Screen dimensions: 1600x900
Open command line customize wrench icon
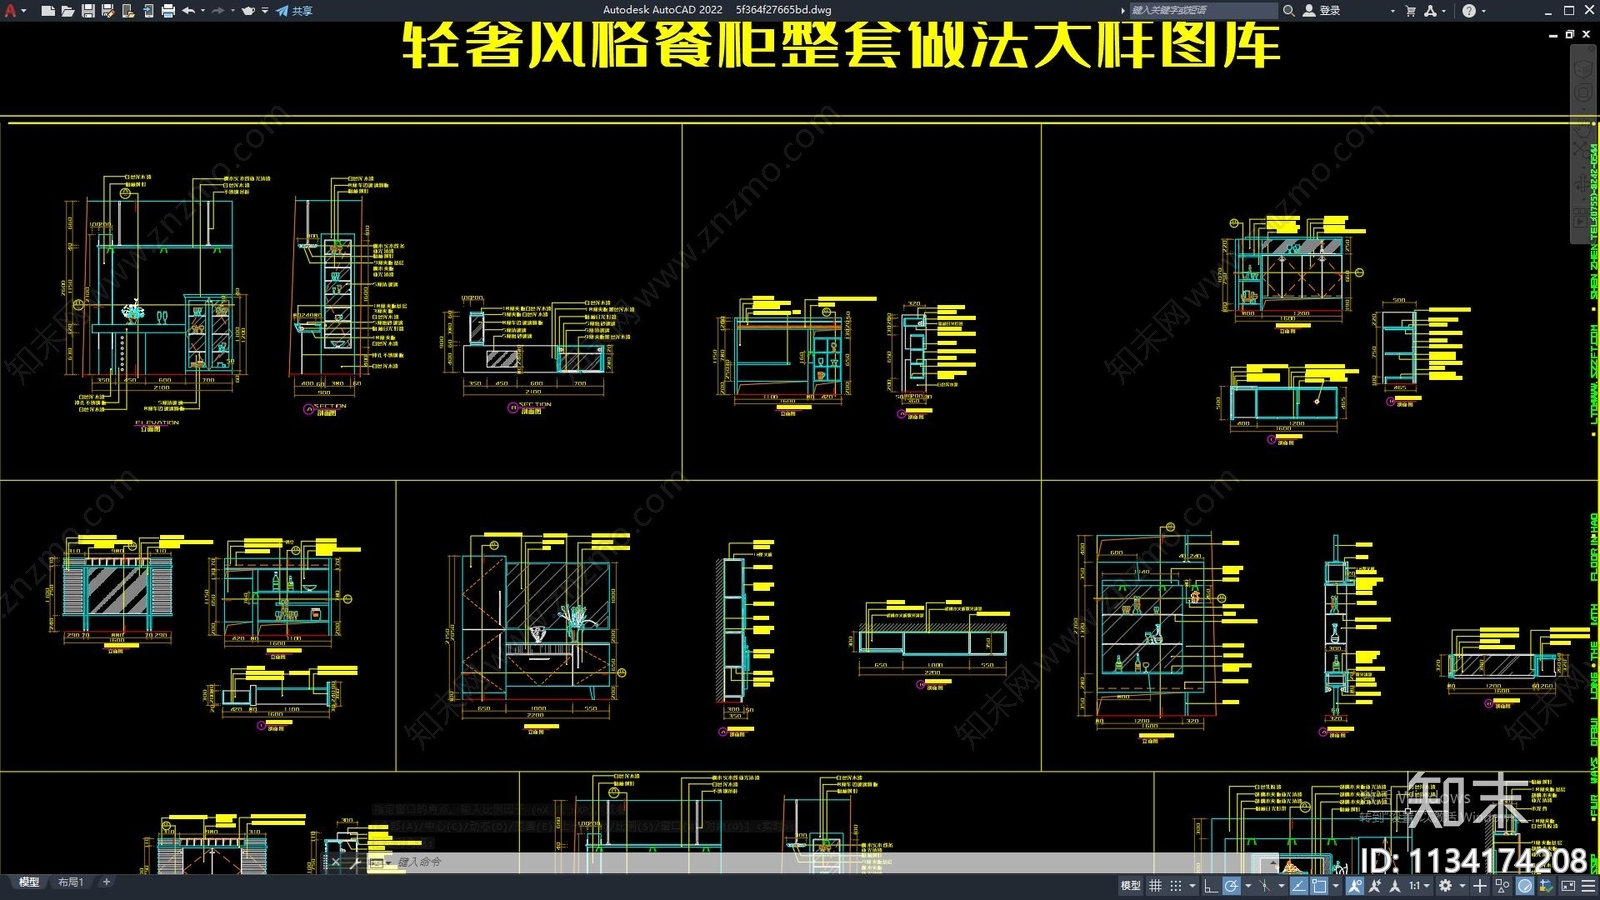[x=356, y=862]
